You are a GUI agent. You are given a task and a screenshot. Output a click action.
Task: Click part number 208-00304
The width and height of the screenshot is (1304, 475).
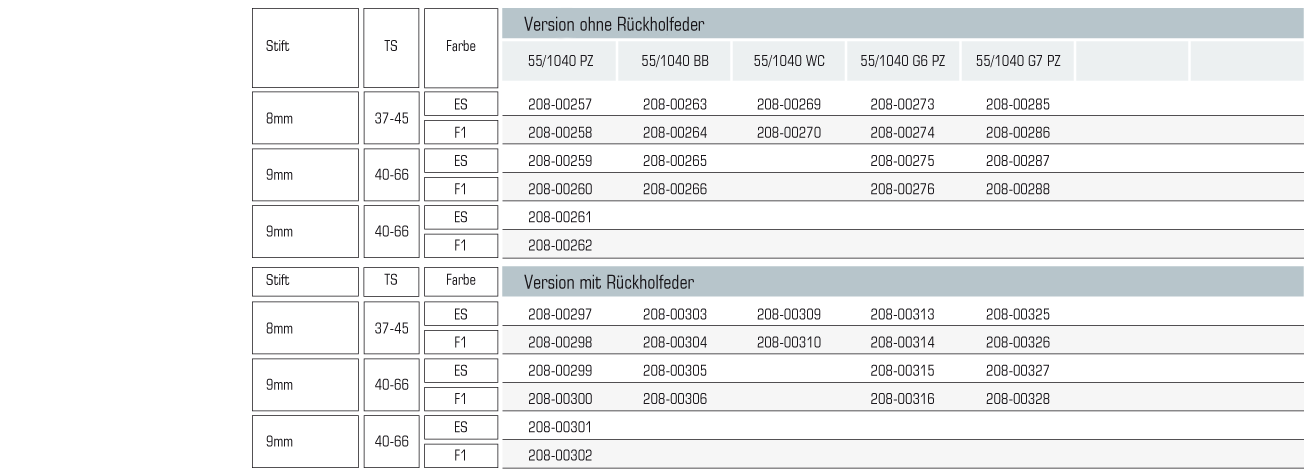[675, 343]
